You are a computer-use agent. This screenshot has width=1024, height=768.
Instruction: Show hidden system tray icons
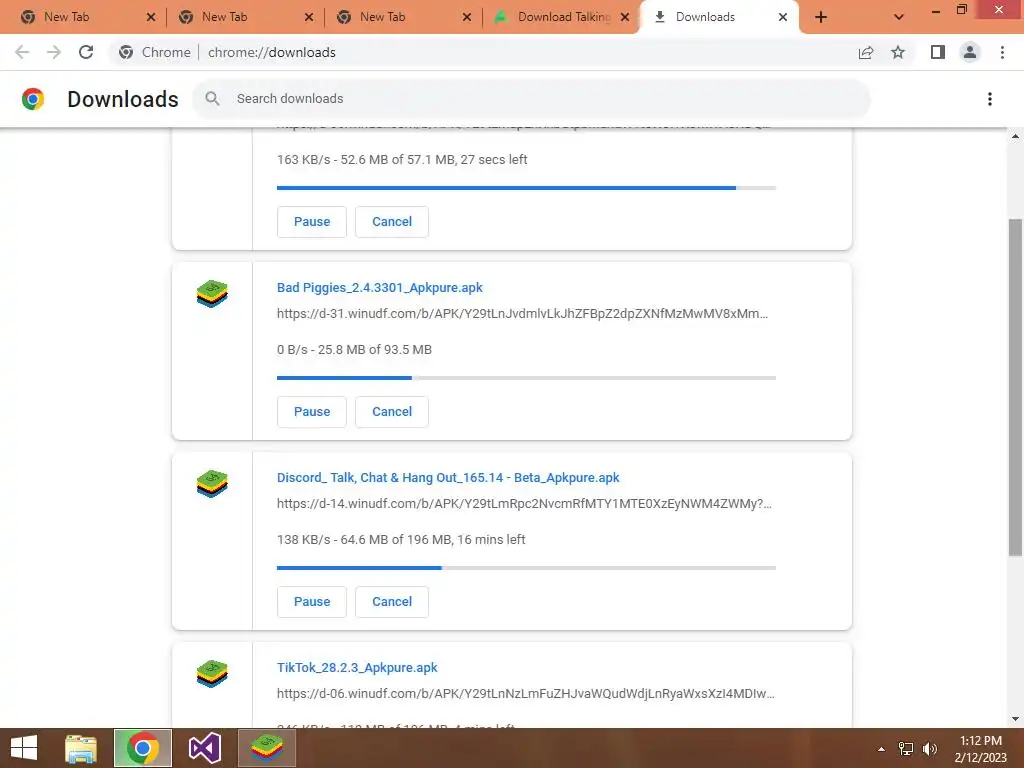coord(882,749)
